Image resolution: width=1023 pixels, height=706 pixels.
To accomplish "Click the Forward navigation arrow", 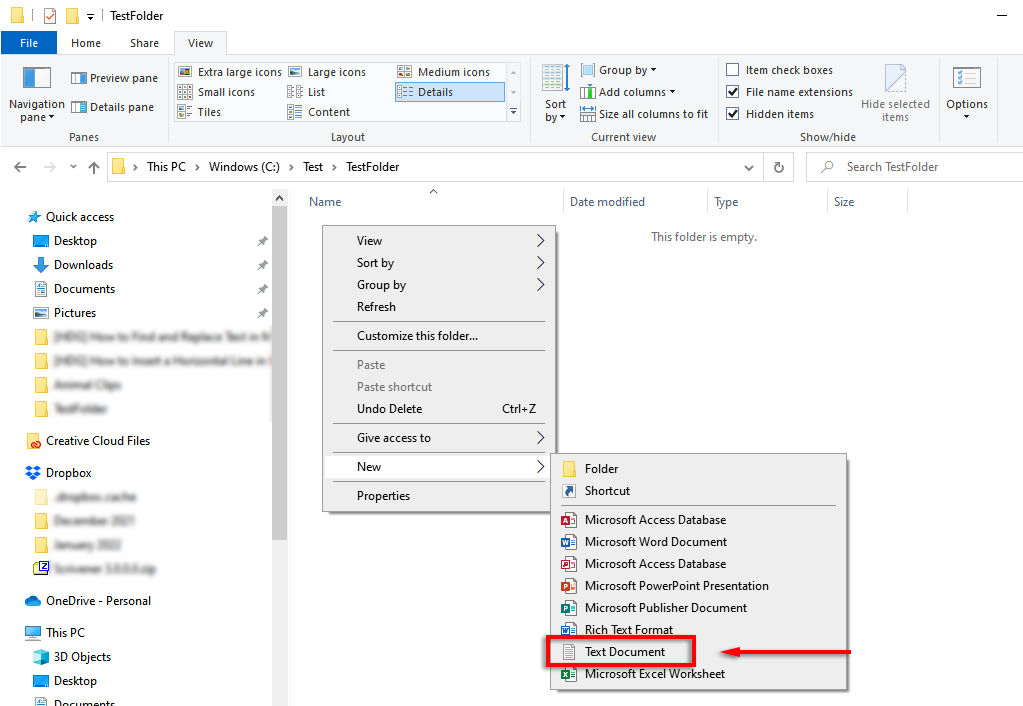I will tap(50, 167).
